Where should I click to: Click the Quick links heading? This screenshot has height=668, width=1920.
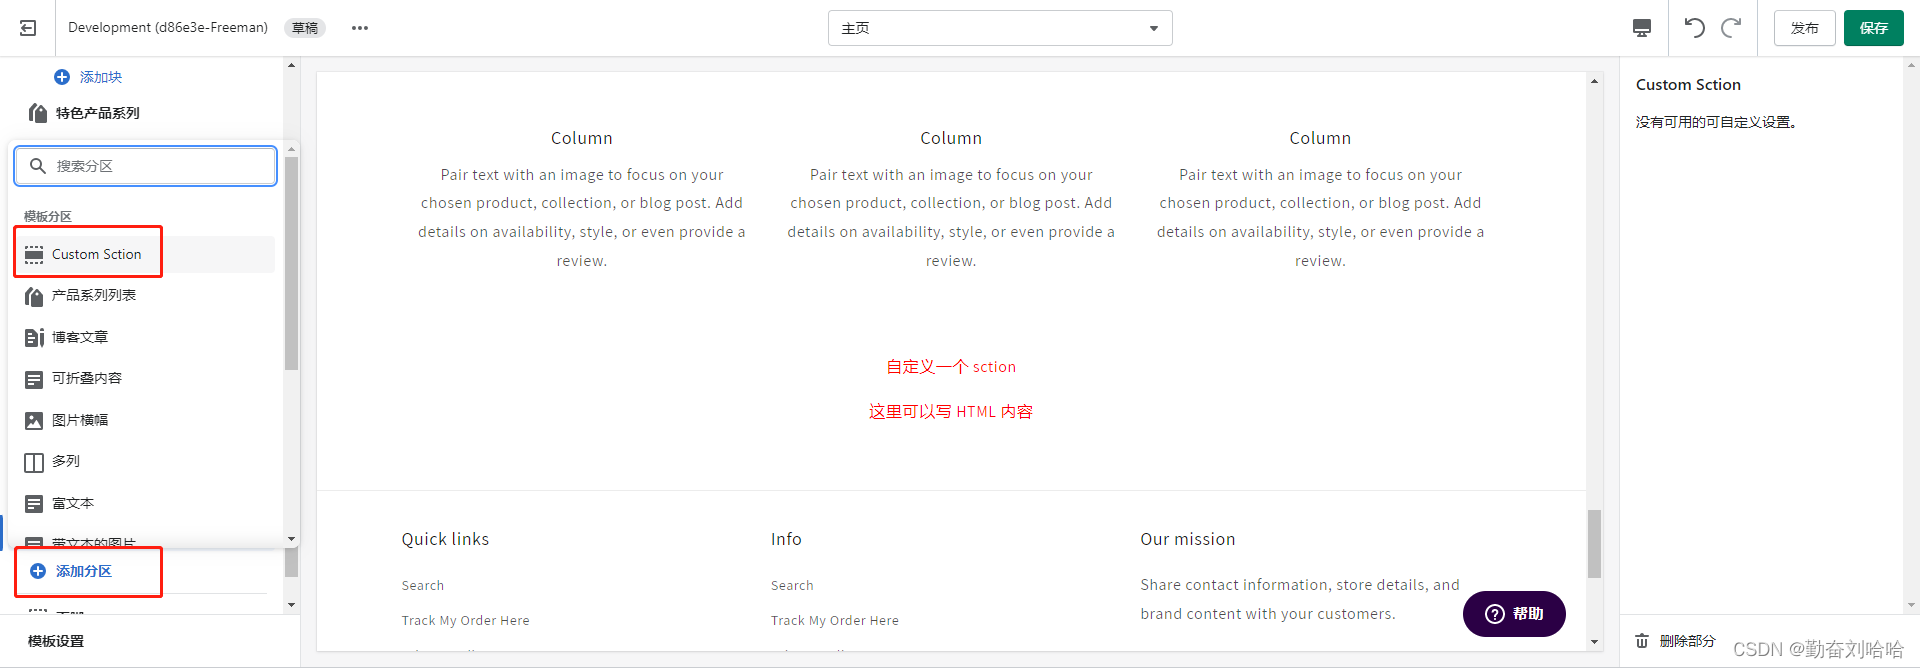(x=445, y=539)
